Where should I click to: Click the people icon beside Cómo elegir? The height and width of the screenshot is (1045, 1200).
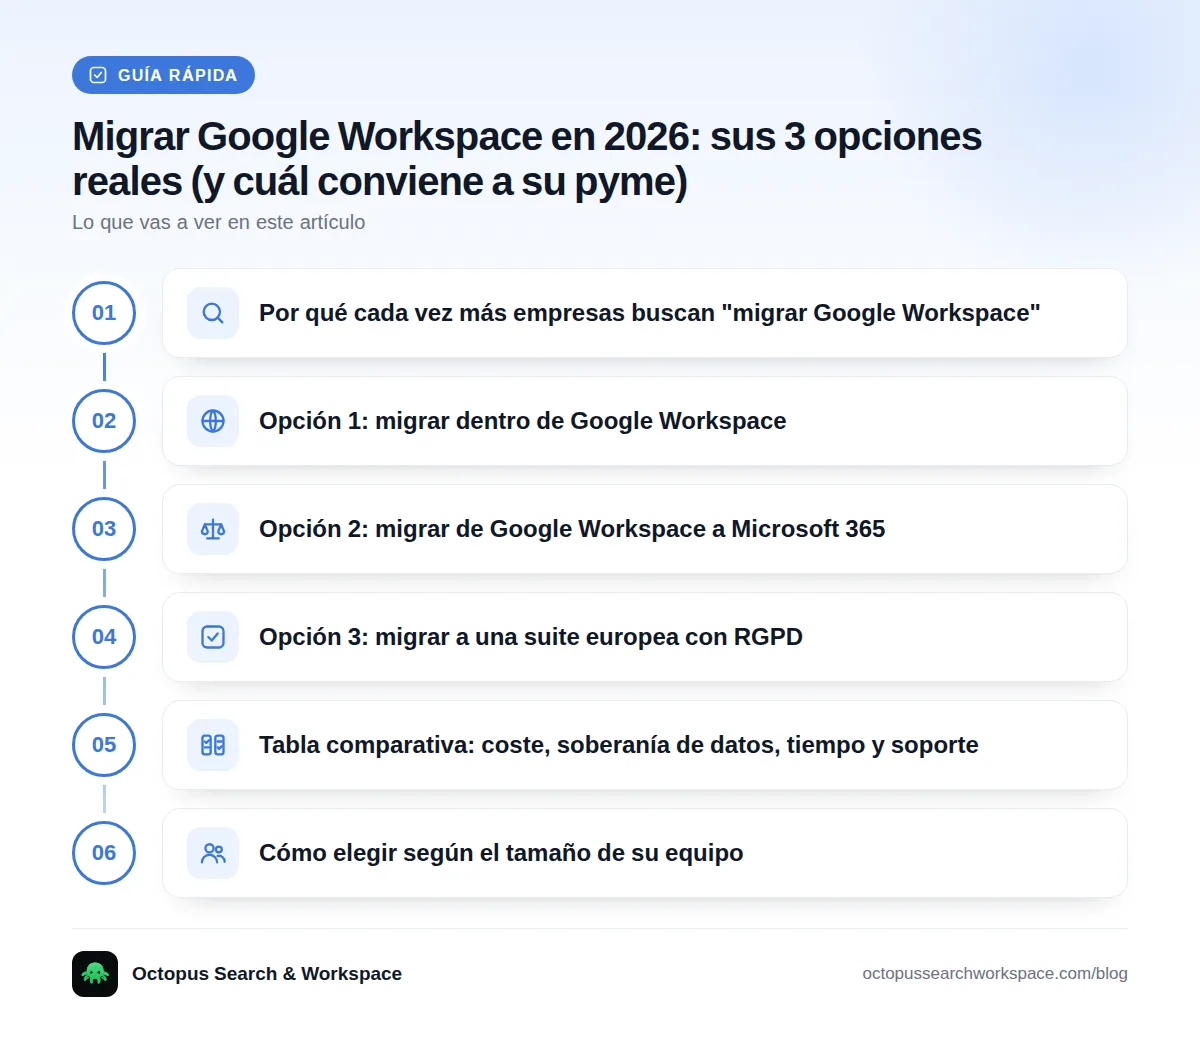(213, 853)
